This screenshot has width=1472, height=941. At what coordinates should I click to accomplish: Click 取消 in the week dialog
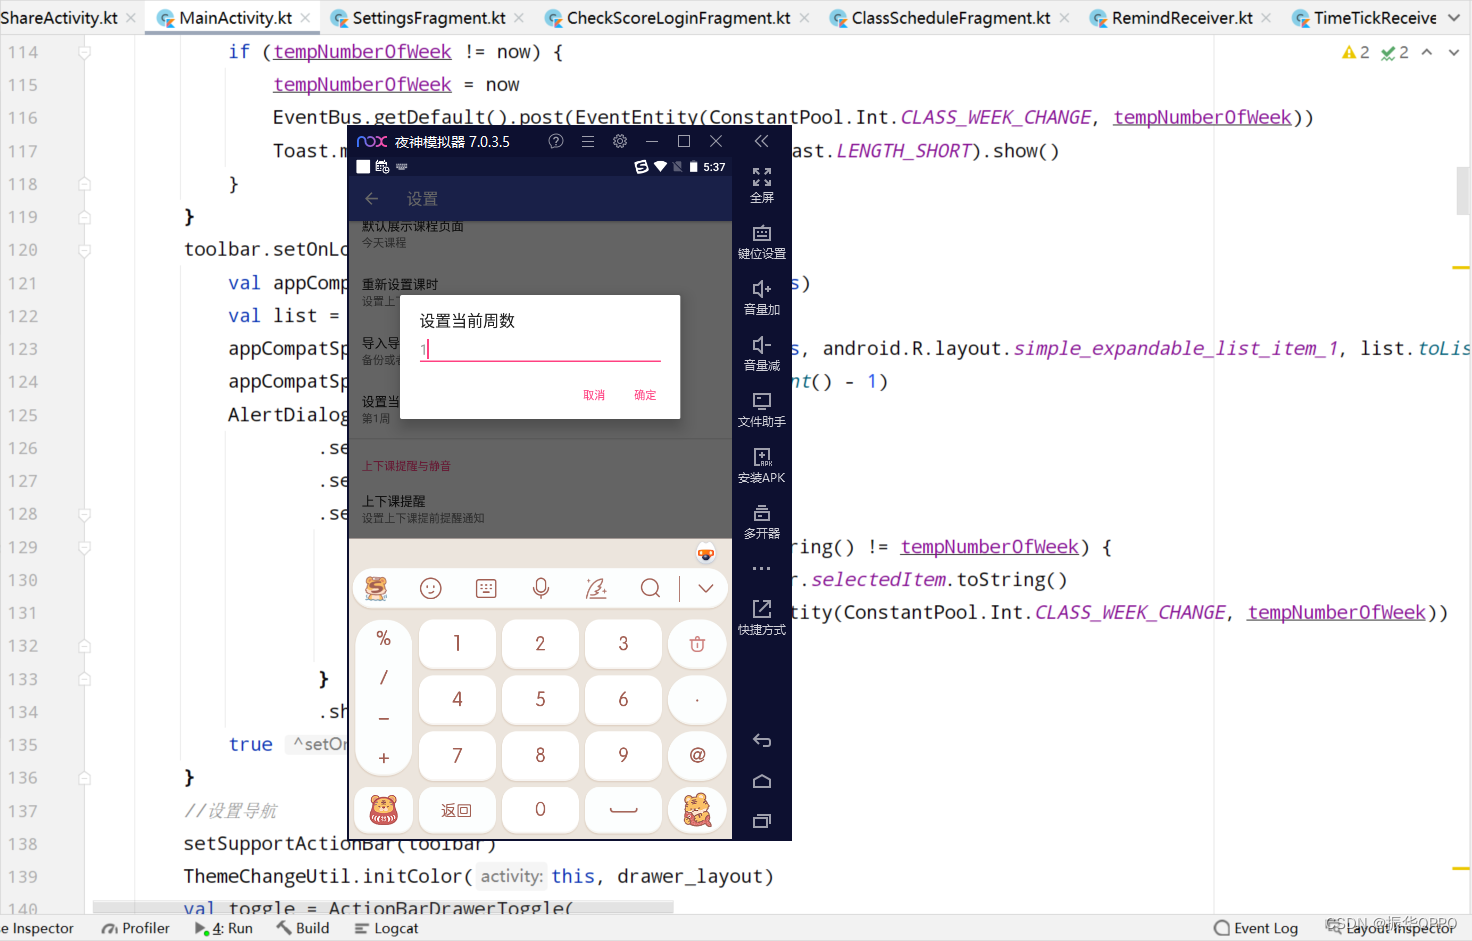(594, 395)
